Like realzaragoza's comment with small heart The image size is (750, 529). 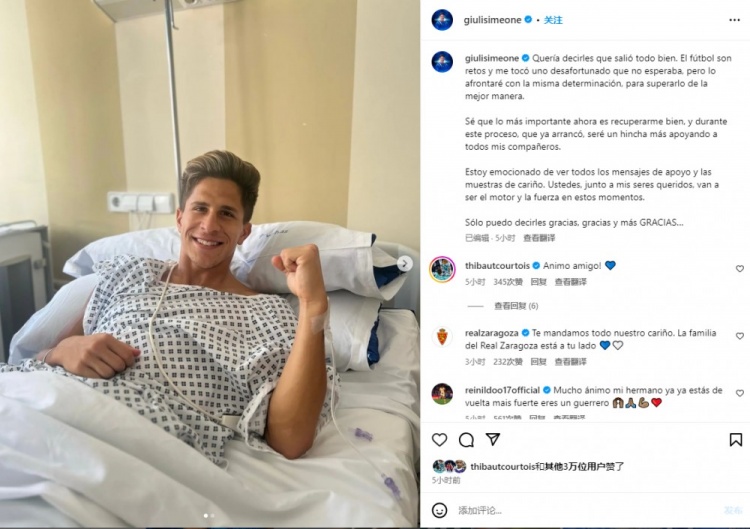(739, 336)
